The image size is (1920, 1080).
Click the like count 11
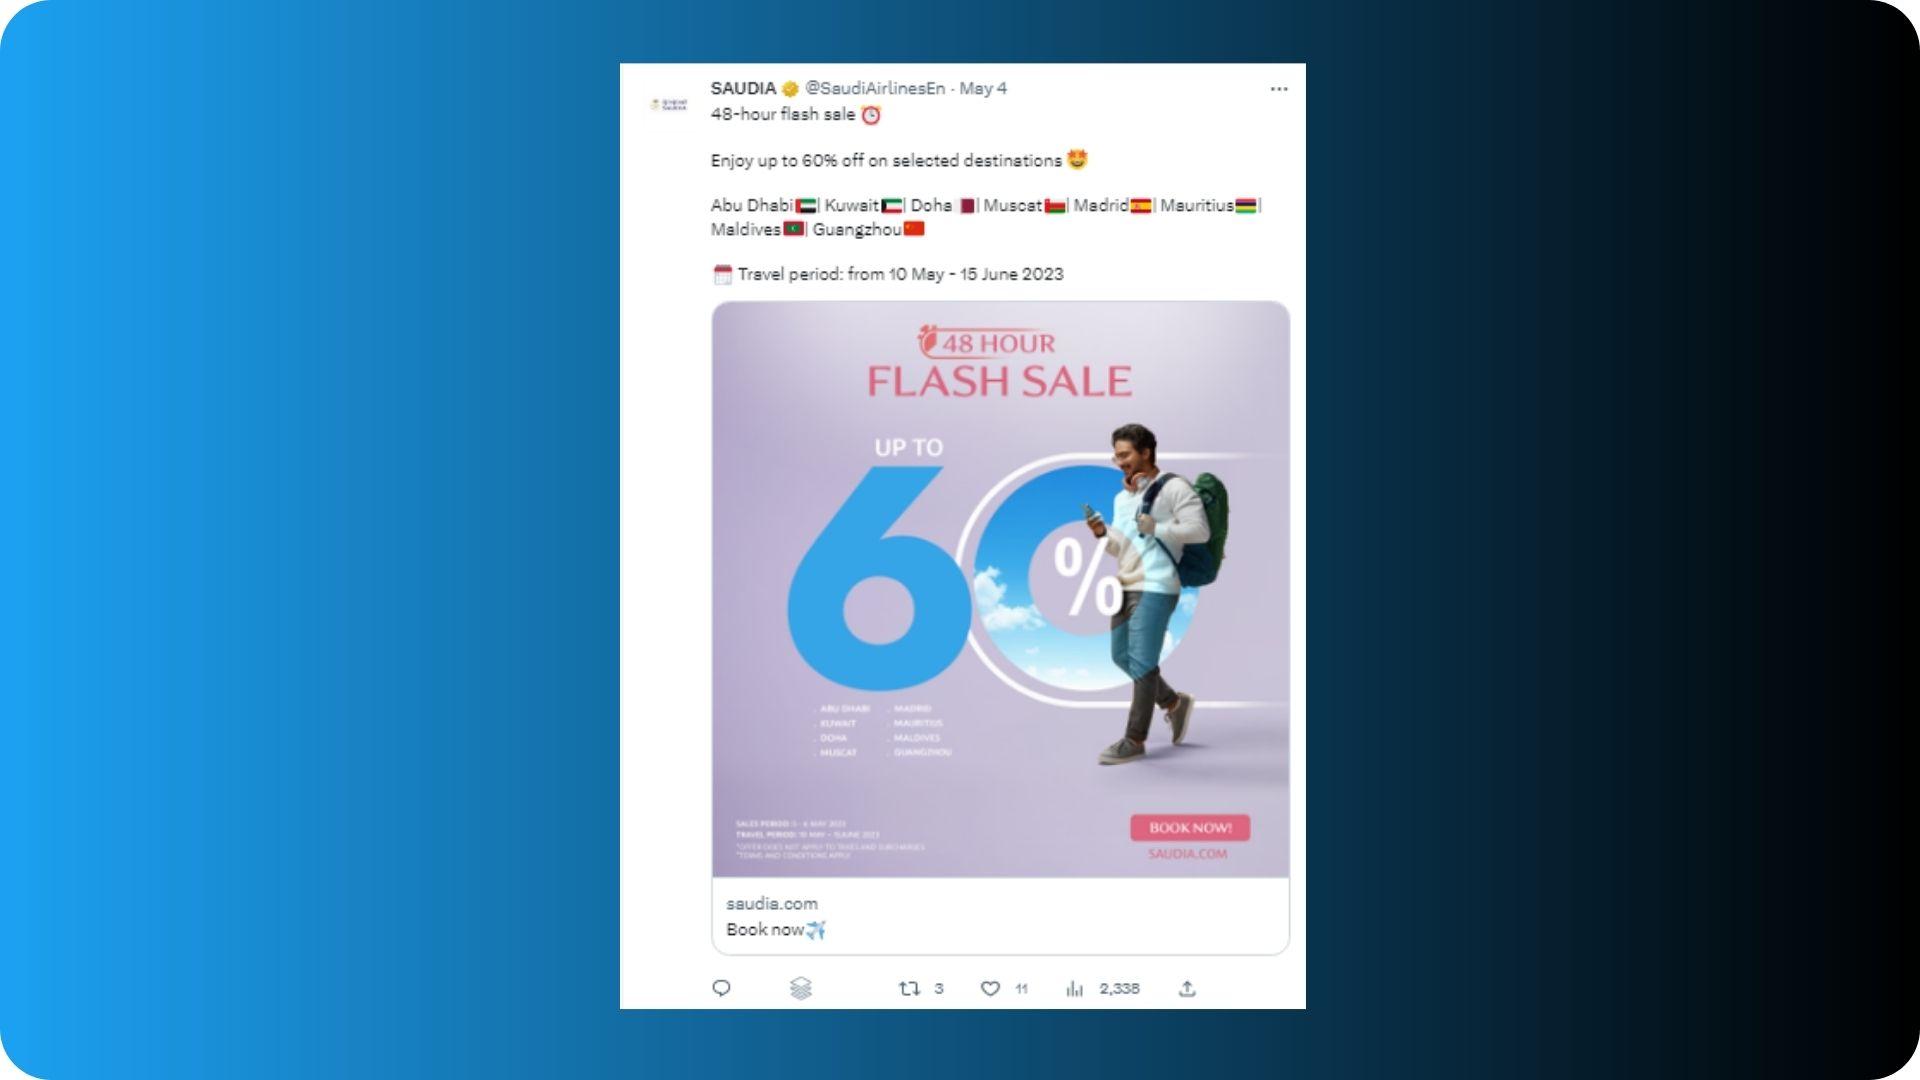pyautogui.click(x=1021, y=988)
